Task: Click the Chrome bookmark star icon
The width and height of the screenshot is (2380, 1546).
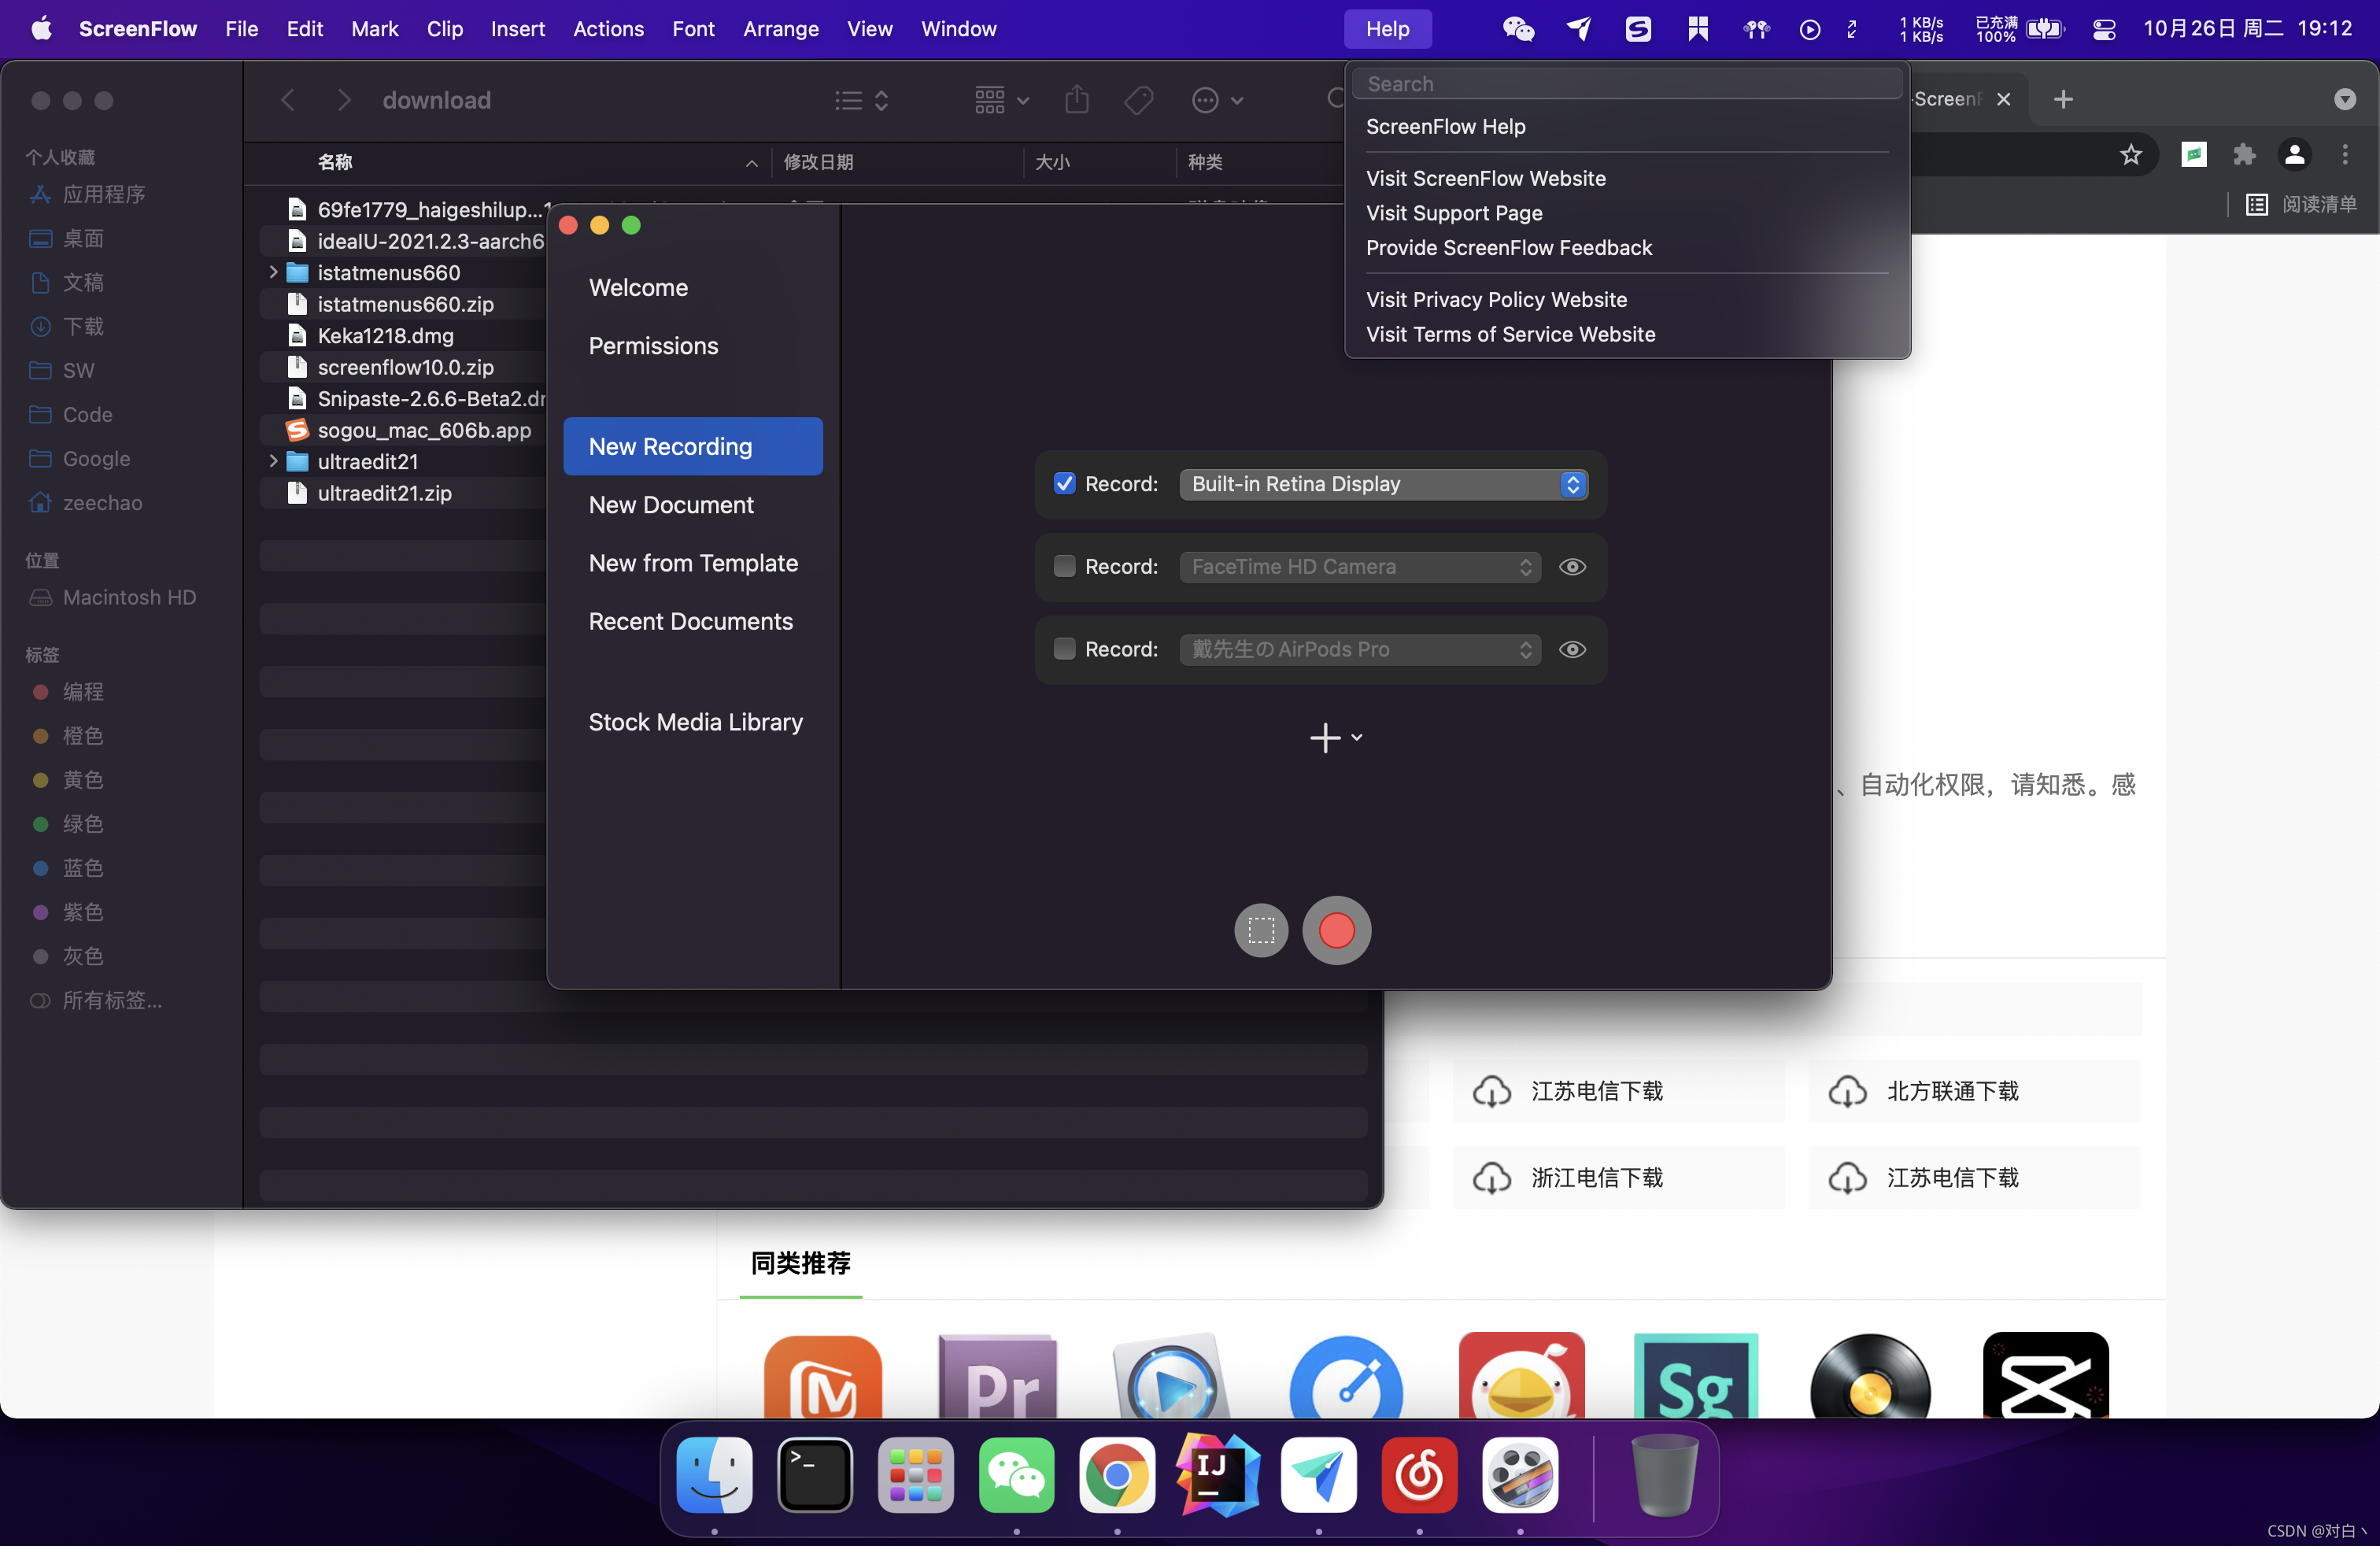Action: point(2131,154)
